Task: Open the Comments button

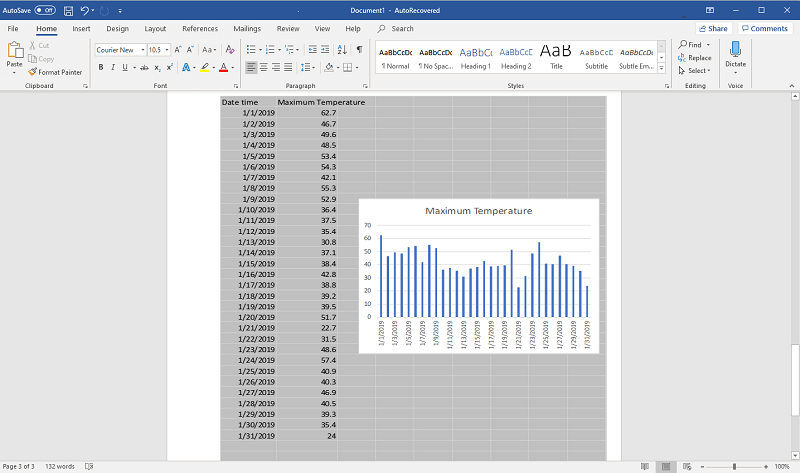Action: pos(764,29)
